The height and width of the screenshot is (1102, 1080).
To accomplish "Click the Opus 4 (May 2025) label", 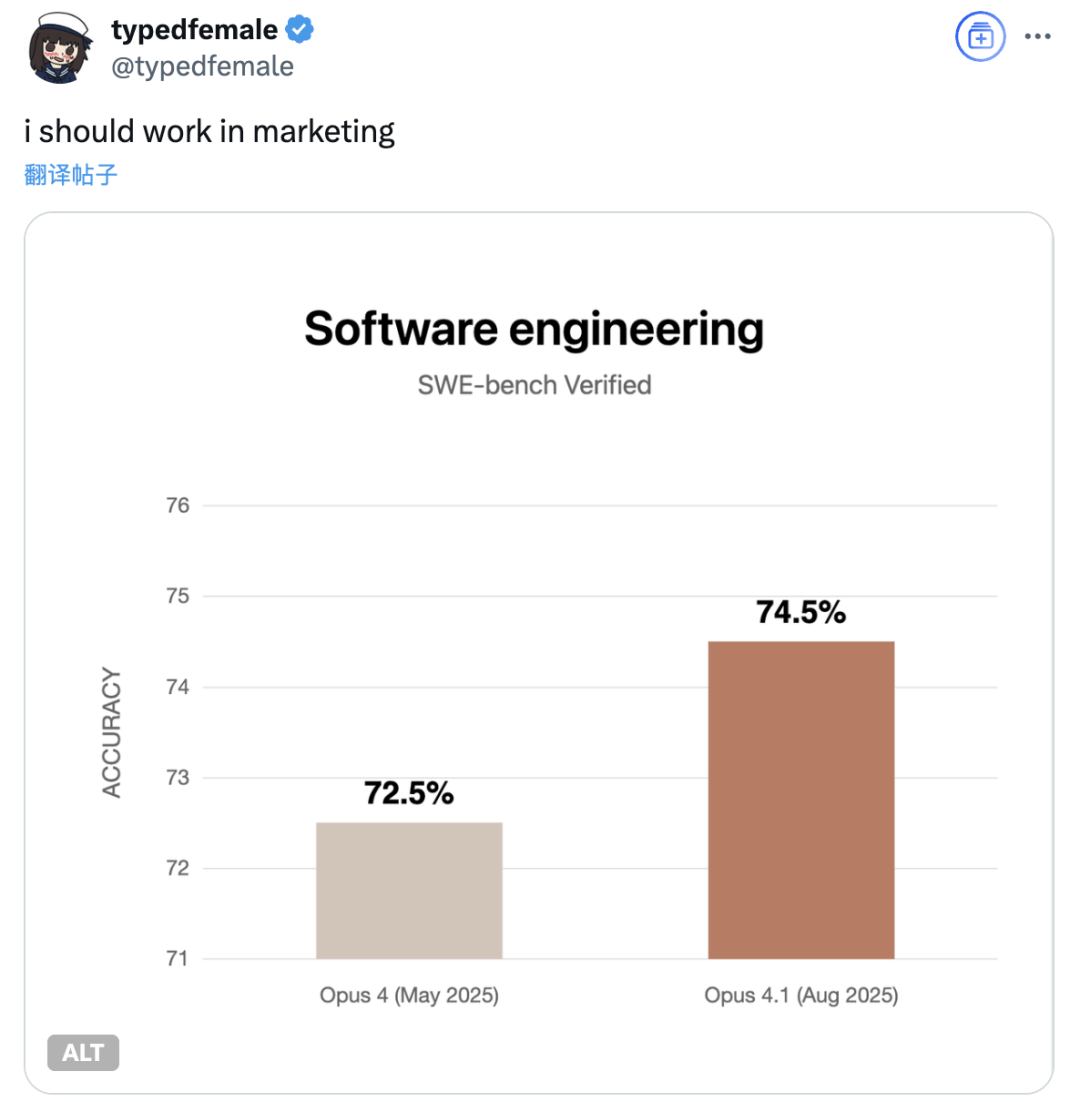I will coord(409,995).
